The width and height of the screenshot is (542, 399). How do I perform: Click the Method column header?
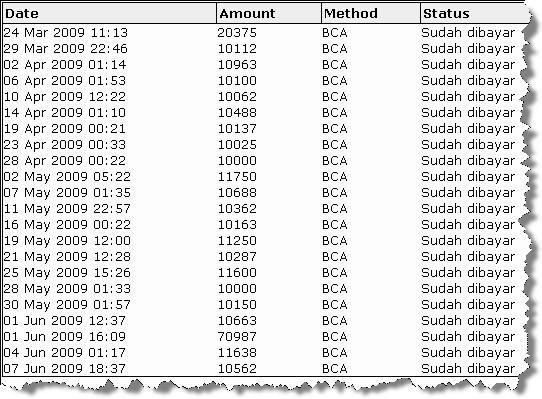pos(371,13)
